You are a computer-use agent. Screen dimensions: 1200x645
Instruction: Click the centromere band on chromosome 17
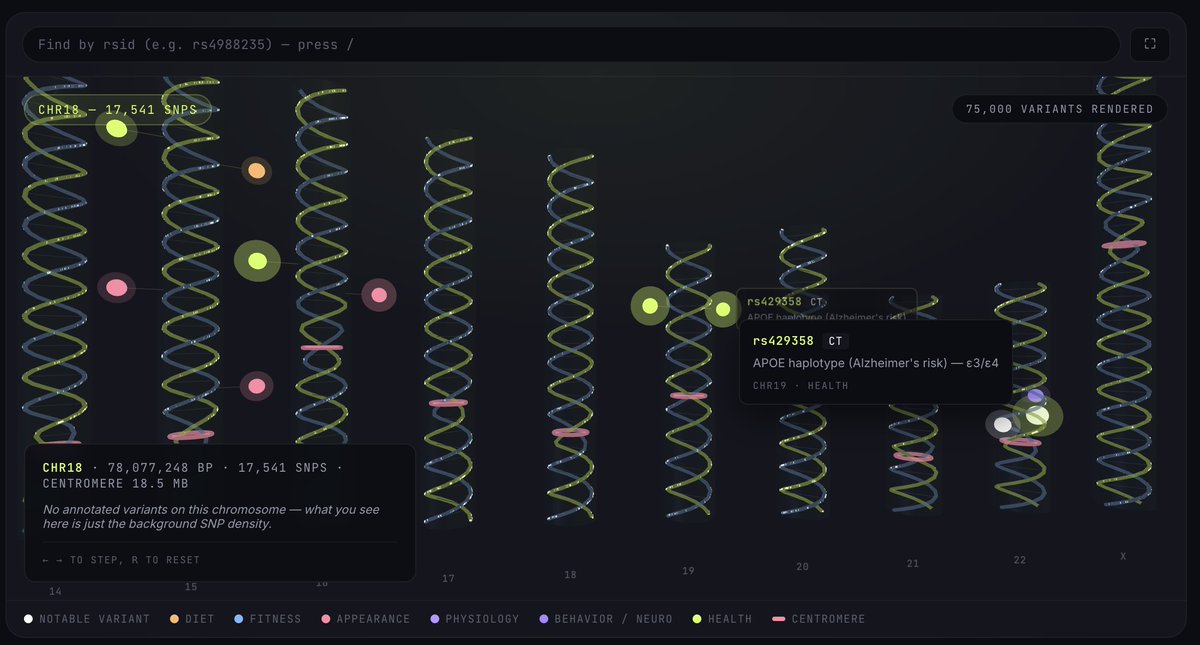[448, 403]
